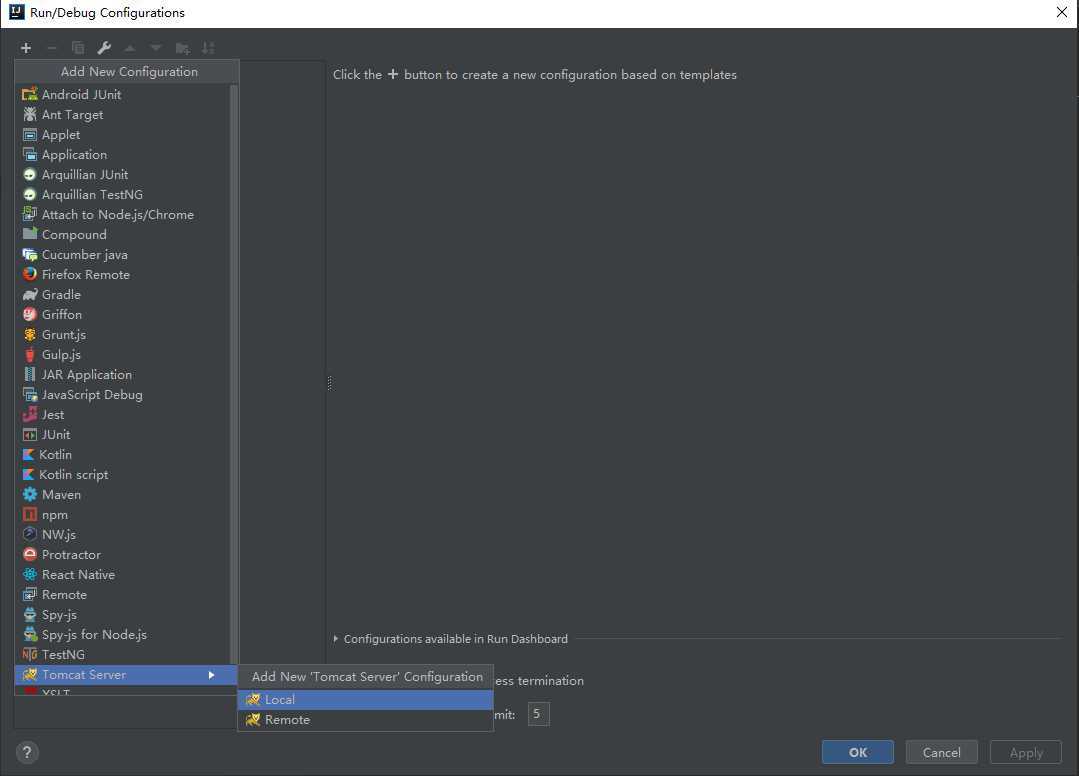Select Remote in the main configuration list
This screenshot has height=776, width=1079.
[x=122, y=594]
